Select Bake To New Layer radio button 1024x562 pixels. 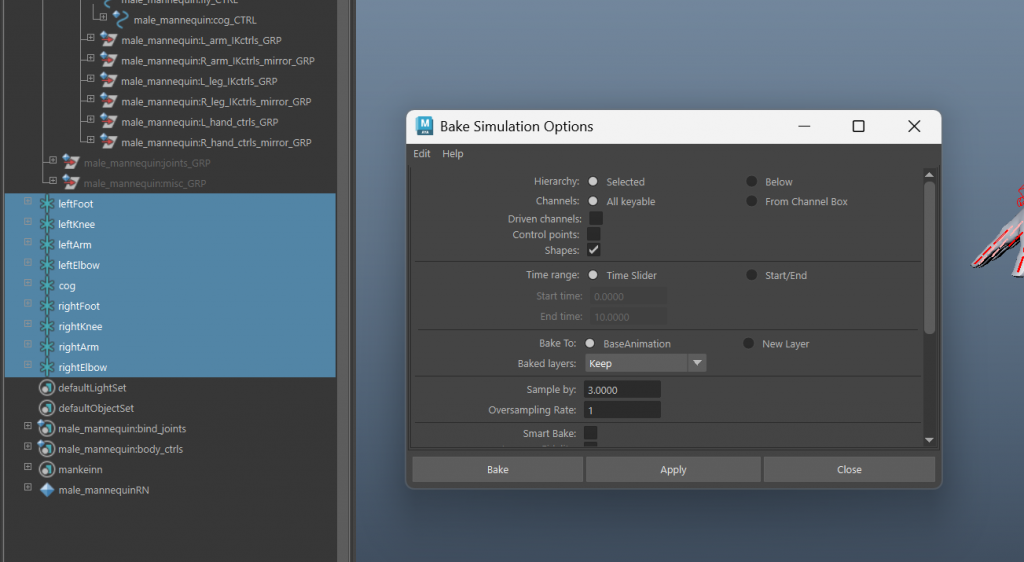[748, 343]
